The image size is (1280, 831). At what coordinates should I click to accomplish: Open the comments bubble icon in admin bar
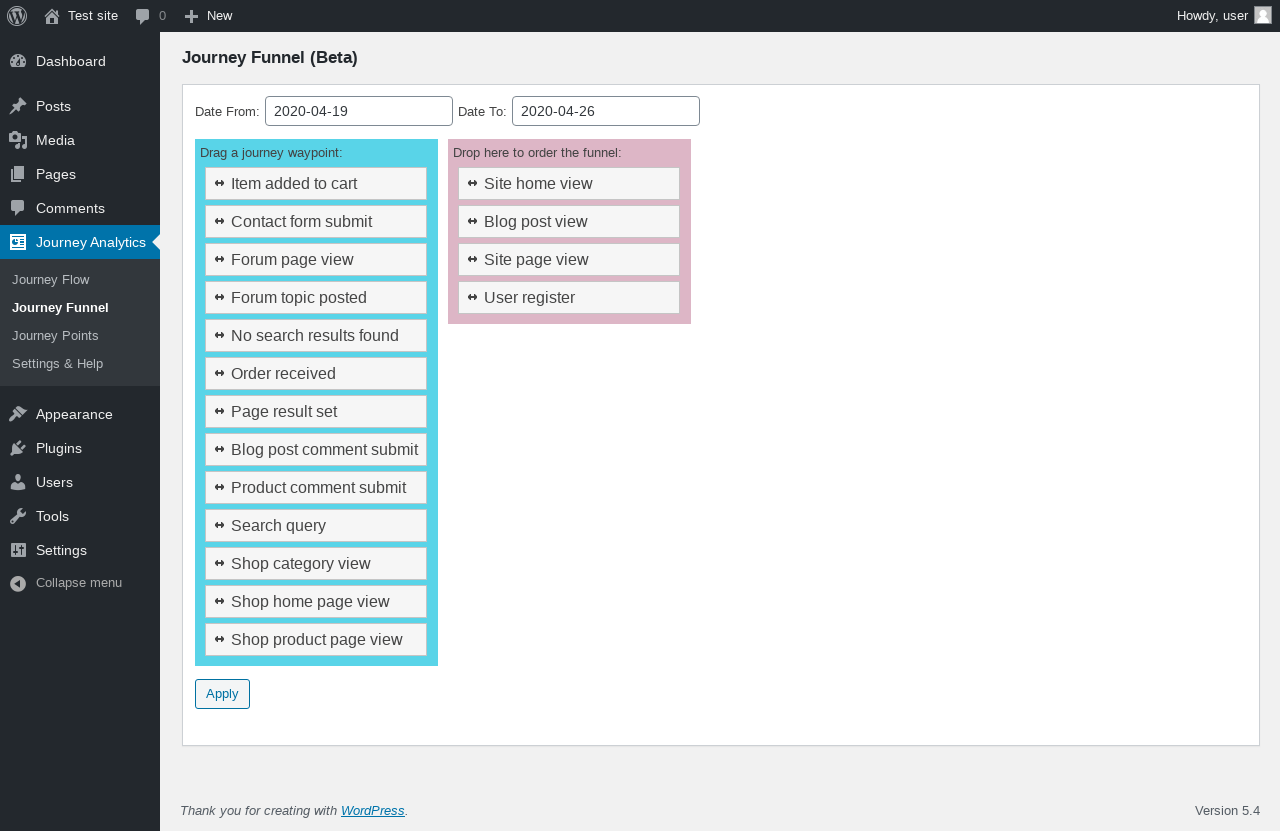tap(143, 16)
